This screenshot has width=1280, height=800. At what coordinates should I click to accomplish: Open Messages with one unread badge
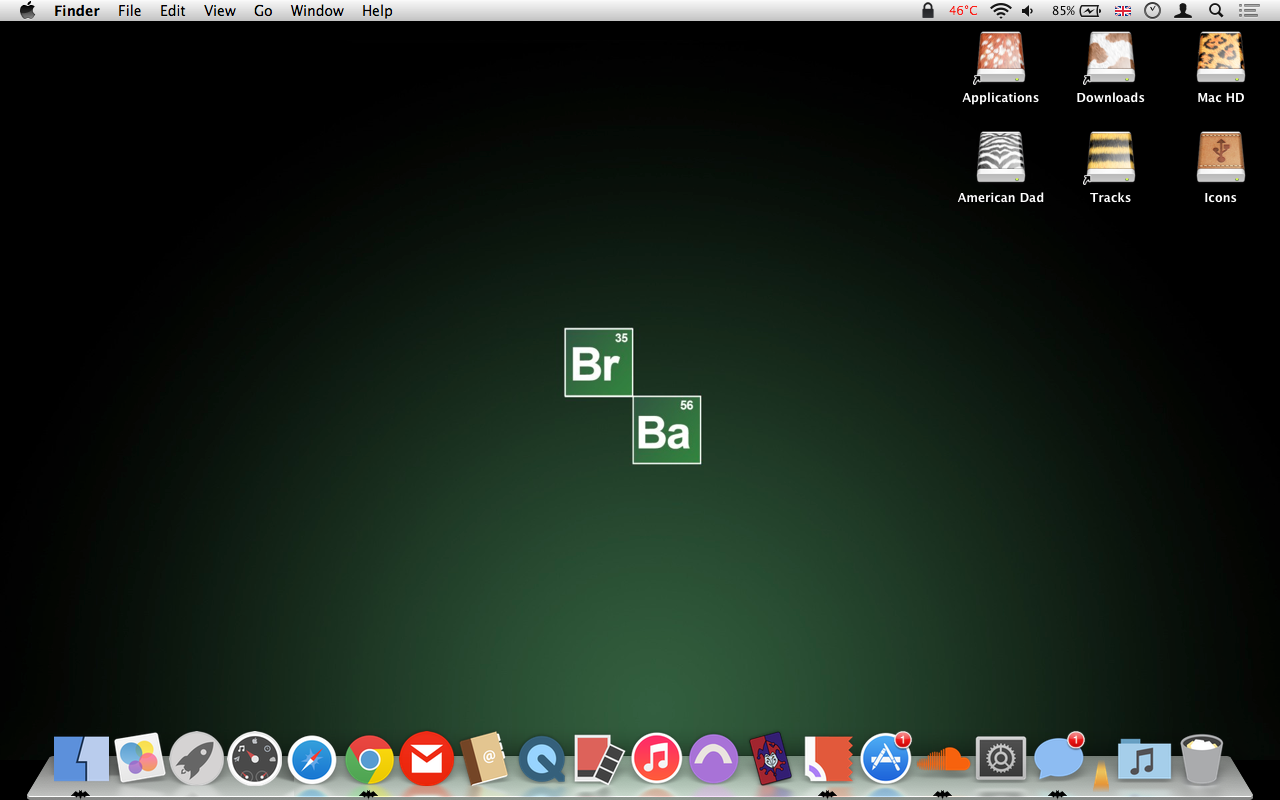(x=1059, y=759)
